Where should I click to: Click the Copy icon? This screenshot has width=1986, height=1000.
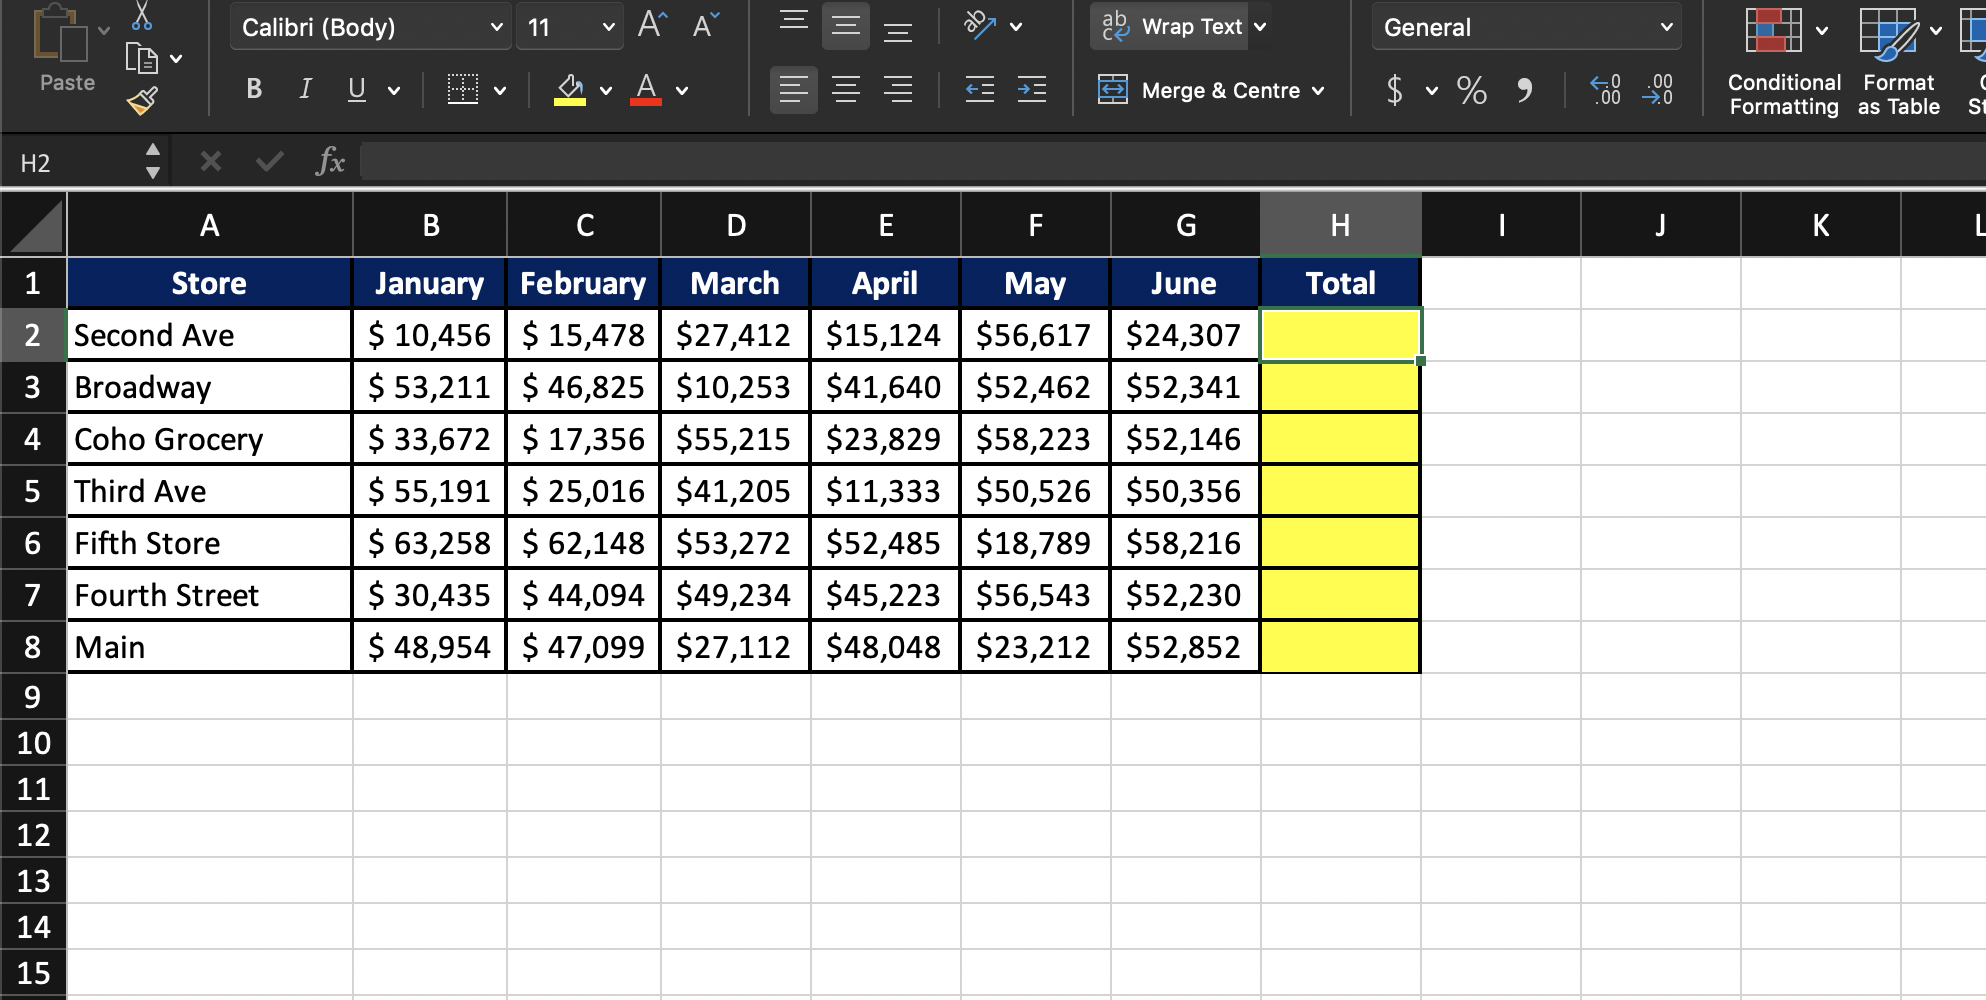142,59
